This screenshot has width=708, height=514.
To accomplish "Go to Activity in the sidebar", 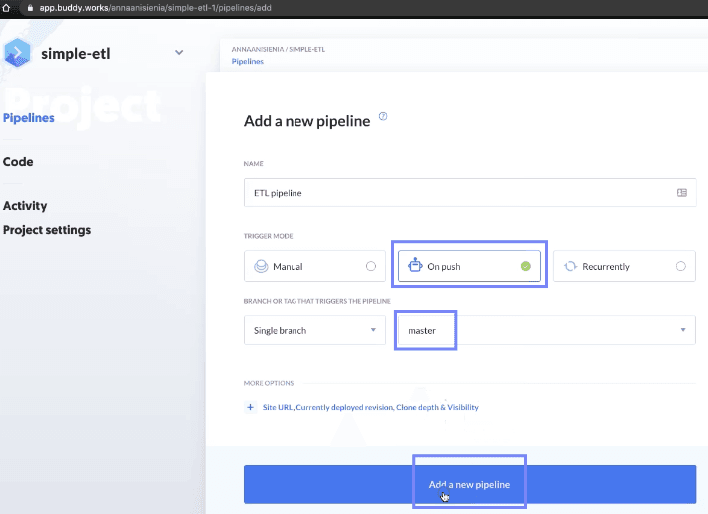I will tap(25, 206).
